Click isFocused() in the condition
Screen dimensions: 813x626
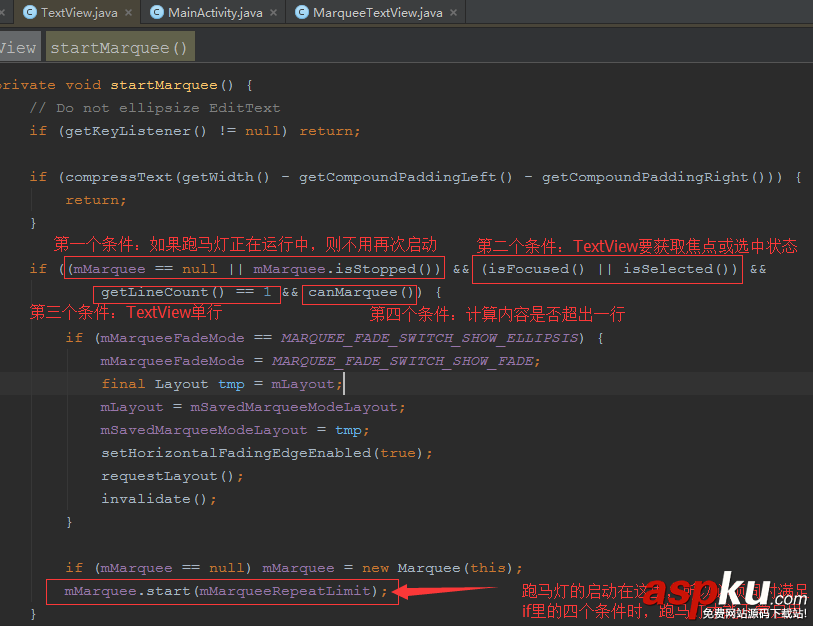coord(537,269)
